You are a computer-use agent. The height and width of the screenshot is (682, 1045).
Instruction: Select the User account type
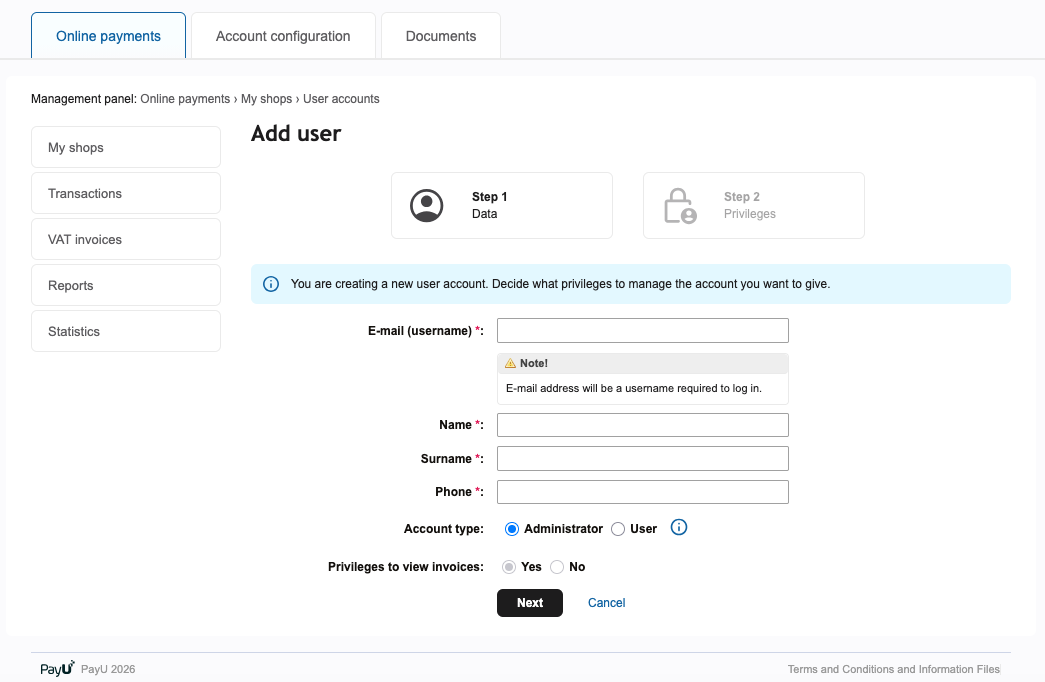pyautogui.click(x=617, y=528)
